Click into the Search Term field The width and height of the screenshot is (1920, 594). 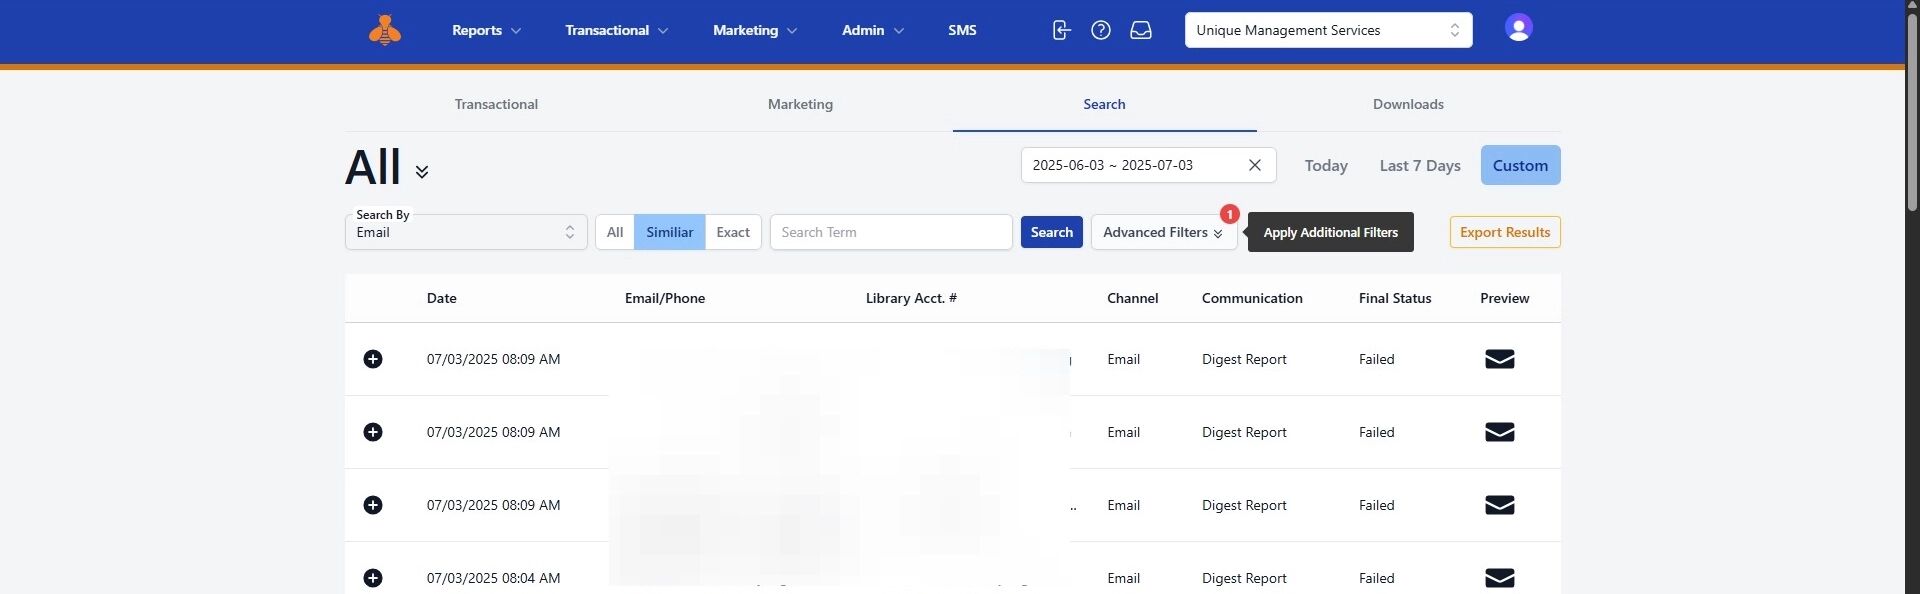(891, 232)
